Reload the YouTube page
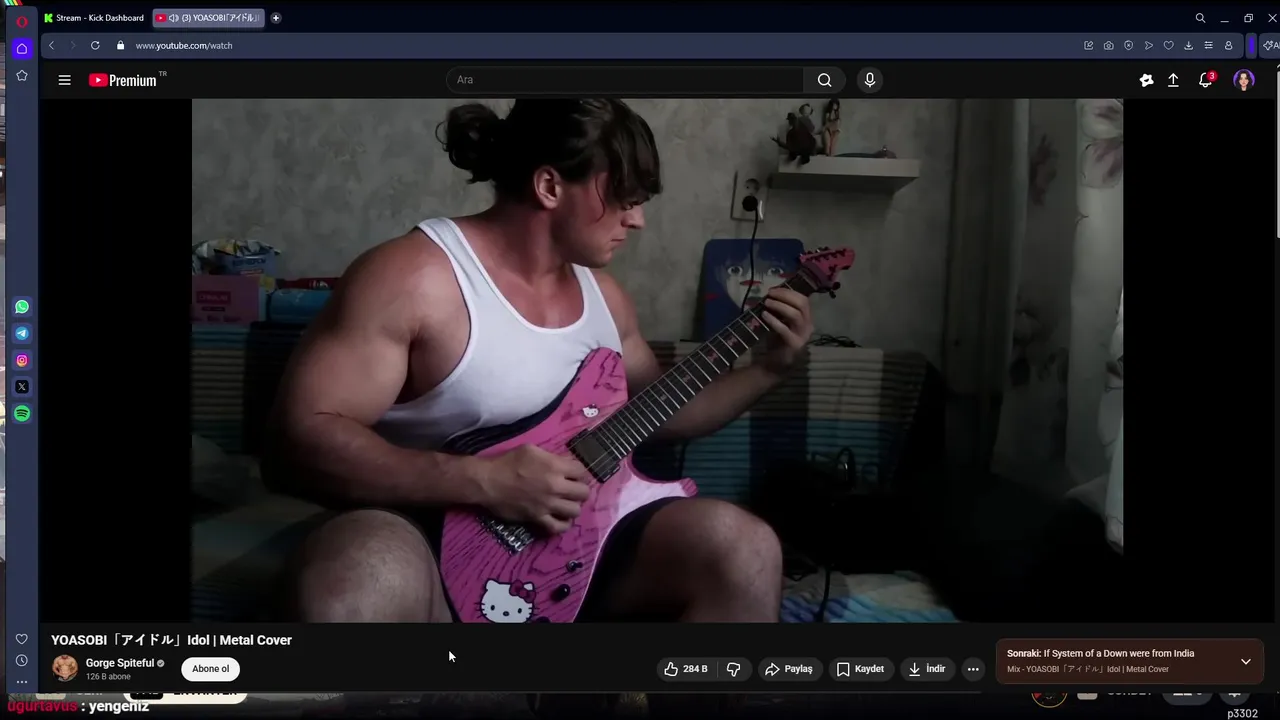This screenshot has height=720, width=1280. (x=95, y=45)
